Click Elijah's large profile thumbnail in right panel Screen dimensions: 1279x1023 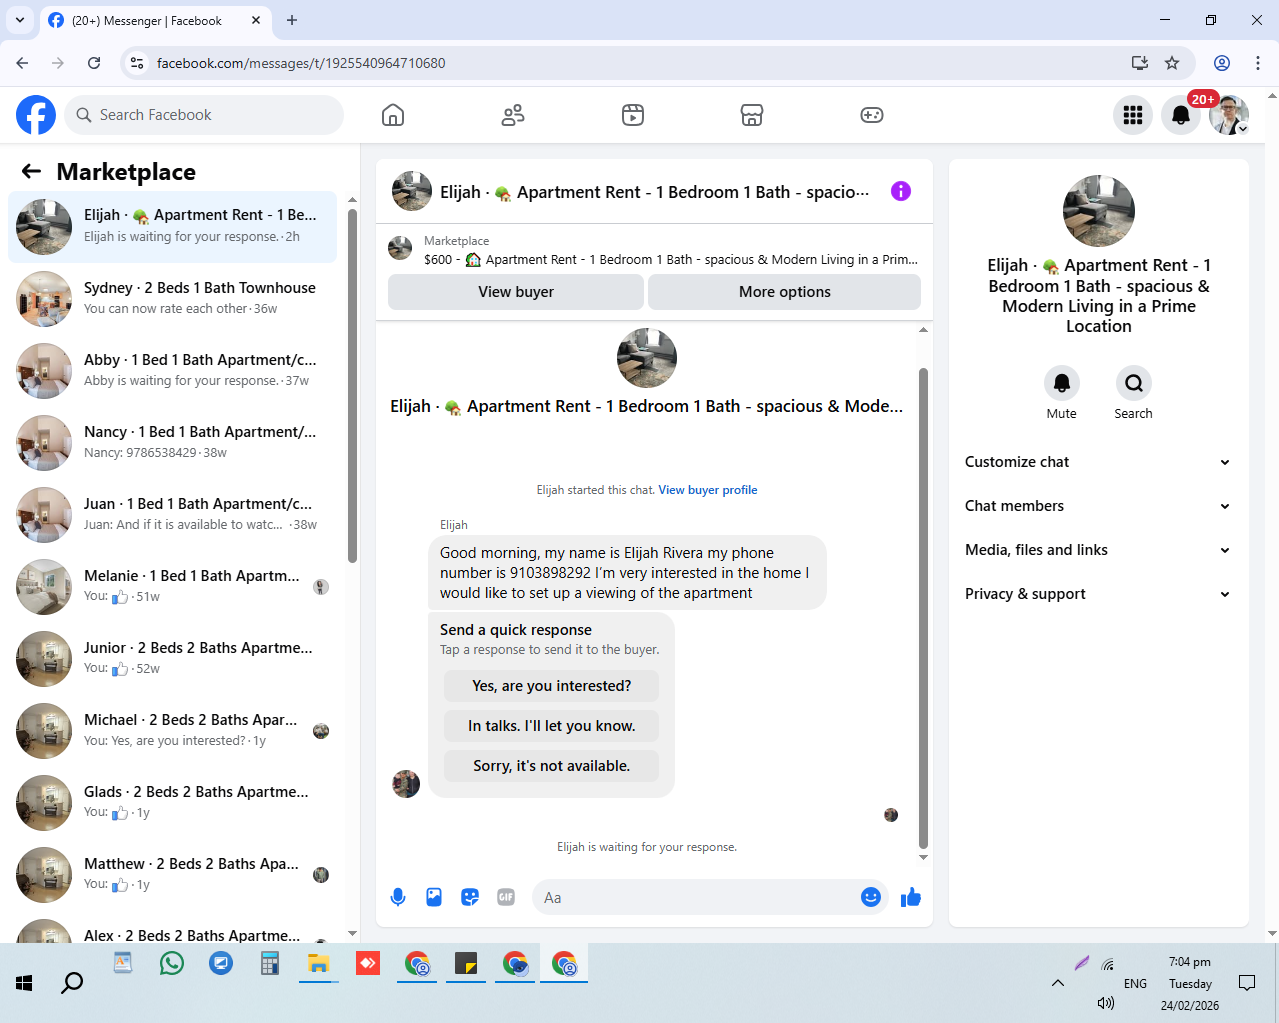(x=1098, y=211)
